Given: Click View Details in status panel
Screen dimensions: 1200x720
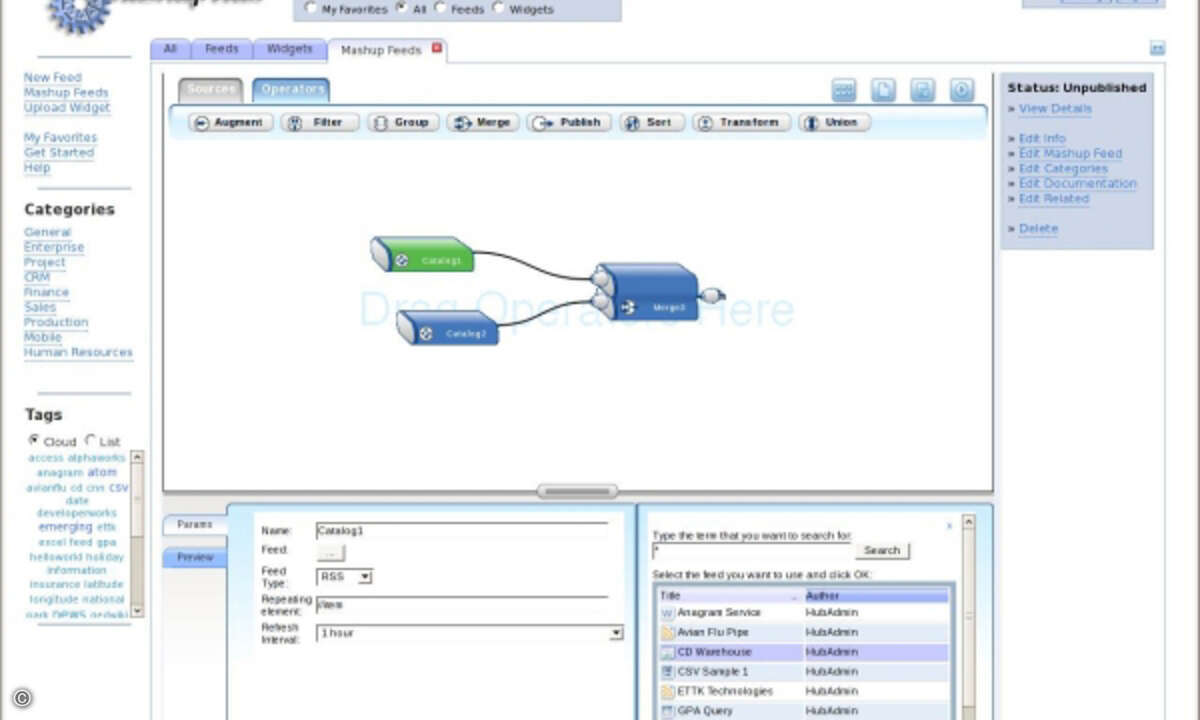Looking at the screenshot, I should [1055, 109].
